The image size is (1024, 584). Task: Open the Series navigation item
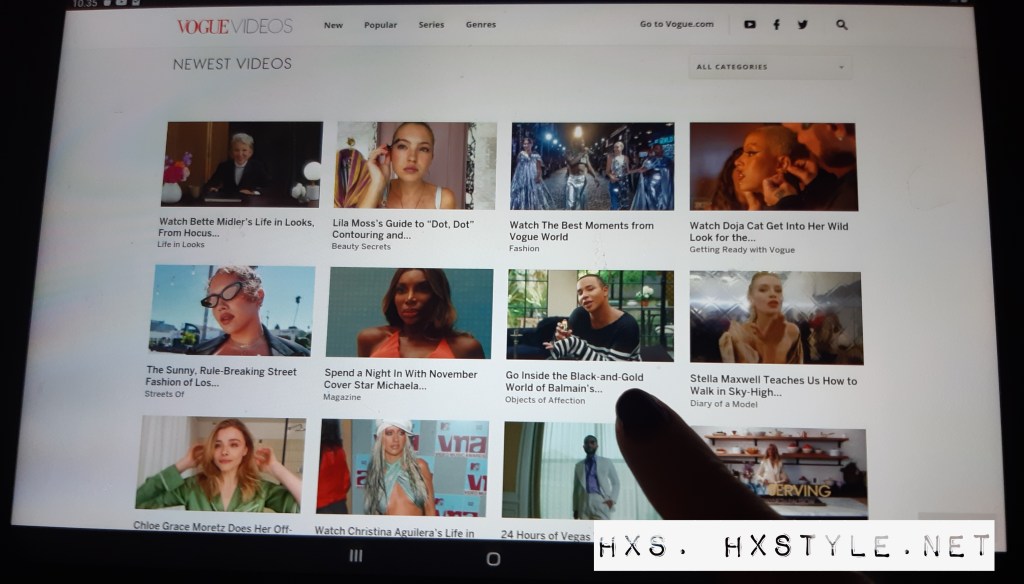pyautogui.click(x=431, y=25)
